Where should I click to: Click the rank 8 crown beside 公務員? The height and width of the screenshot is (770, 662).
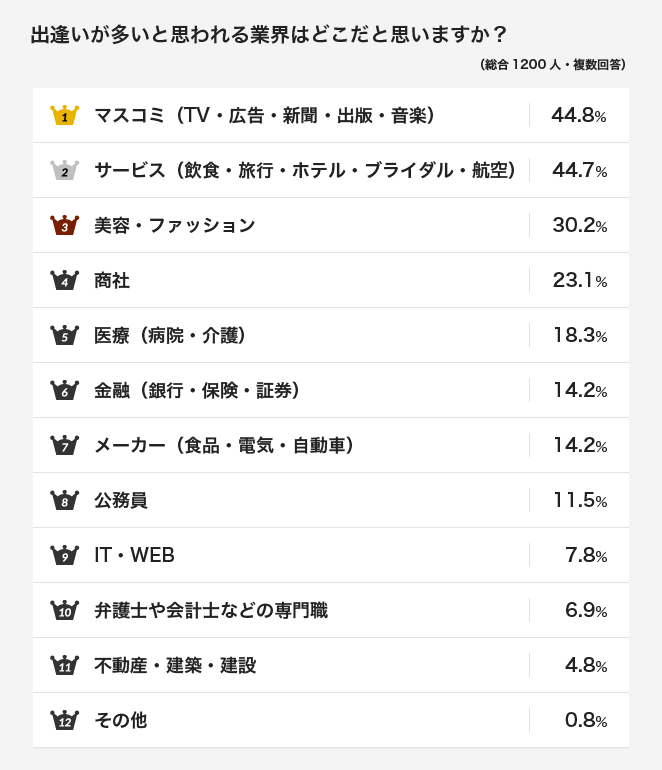tap(64, 500)
